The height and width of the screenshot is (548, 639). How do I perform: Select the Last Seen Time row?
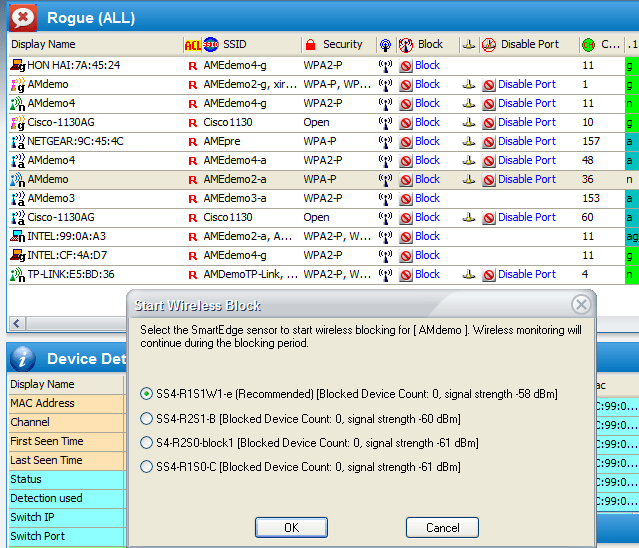pos(66,460)
